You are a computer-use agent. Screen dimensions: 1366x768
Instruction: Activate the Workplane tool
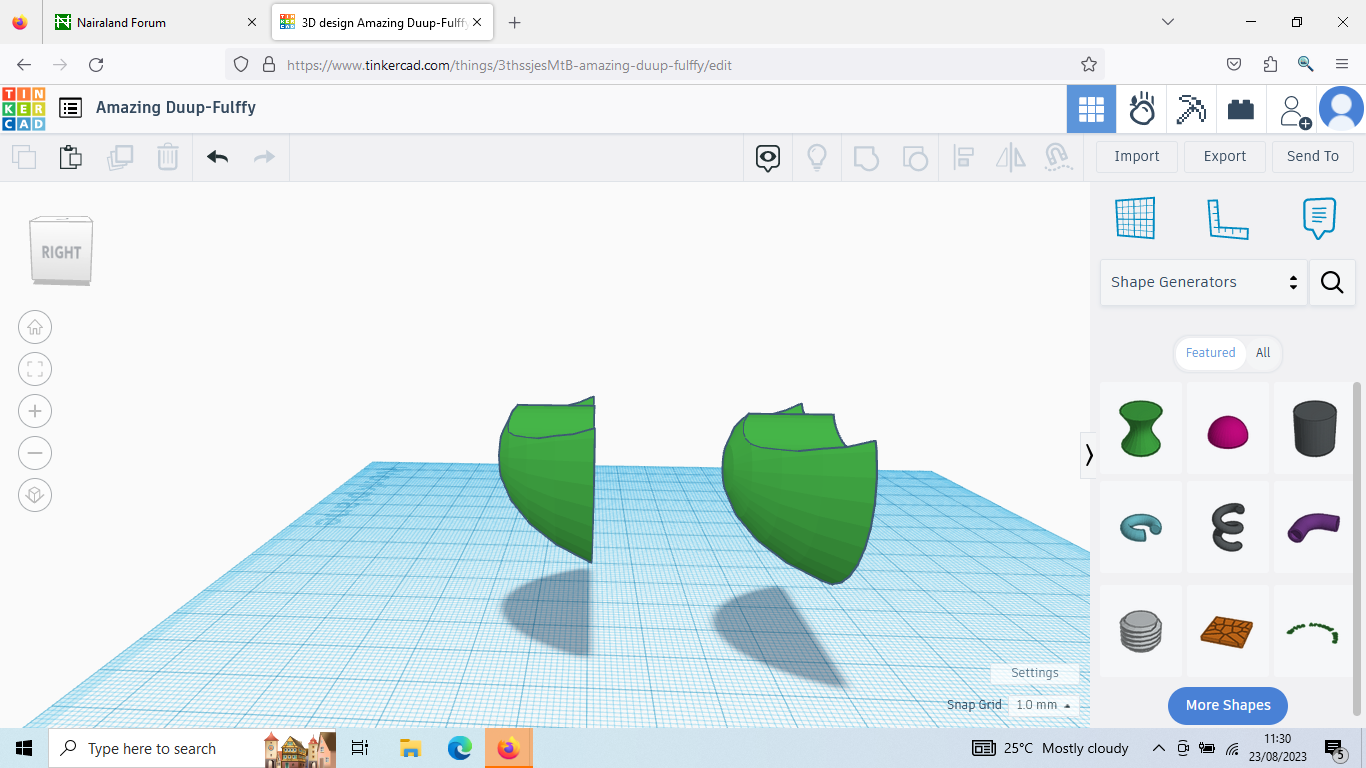click(x=1135, y=218)
